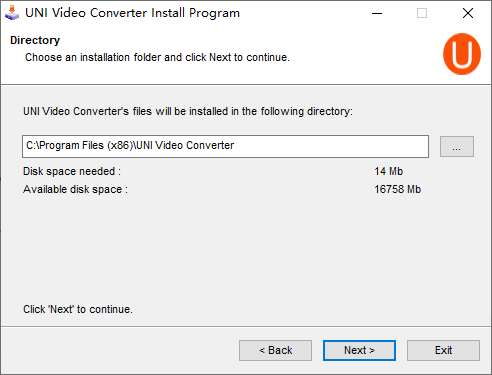
Task: Quit setup using the Exit button
Action: pos(443,350)
